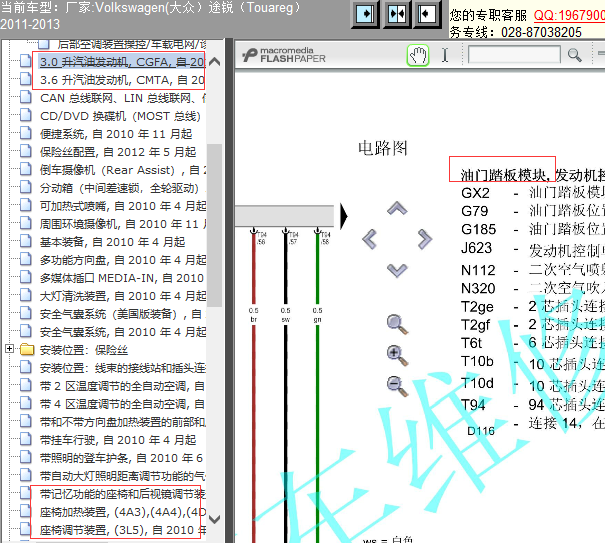605x543 pixels.
Task: Zoom out with the minus magnifier
Action: [397, 386]
